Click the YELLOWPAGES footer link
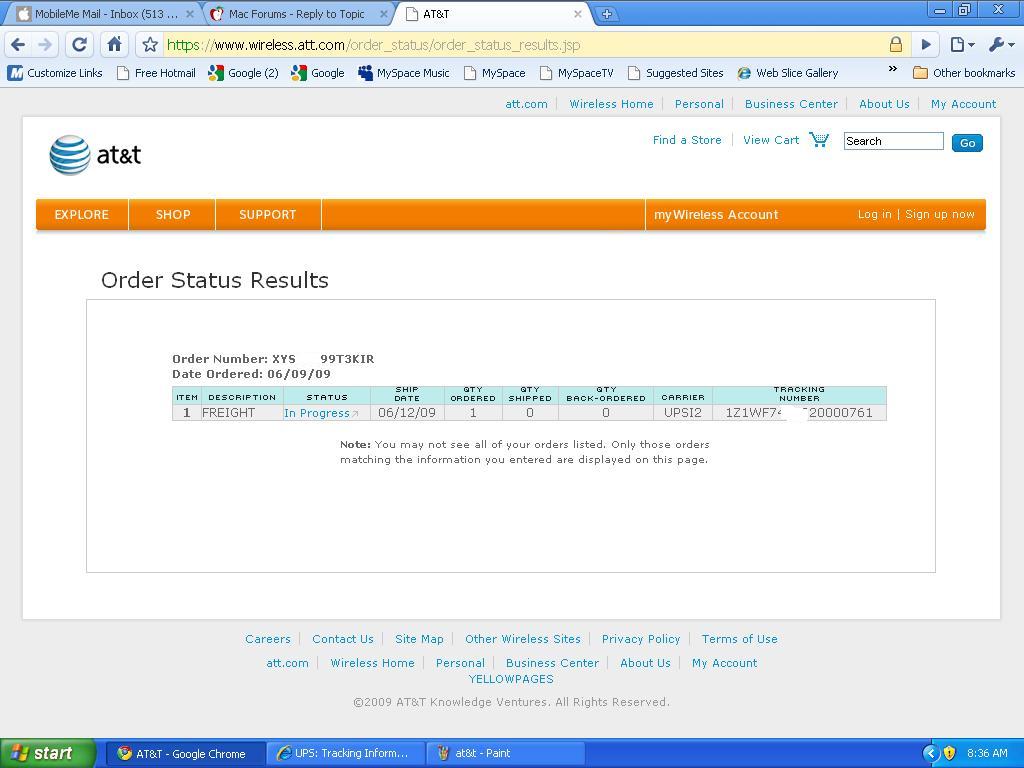 click(511, 679)
